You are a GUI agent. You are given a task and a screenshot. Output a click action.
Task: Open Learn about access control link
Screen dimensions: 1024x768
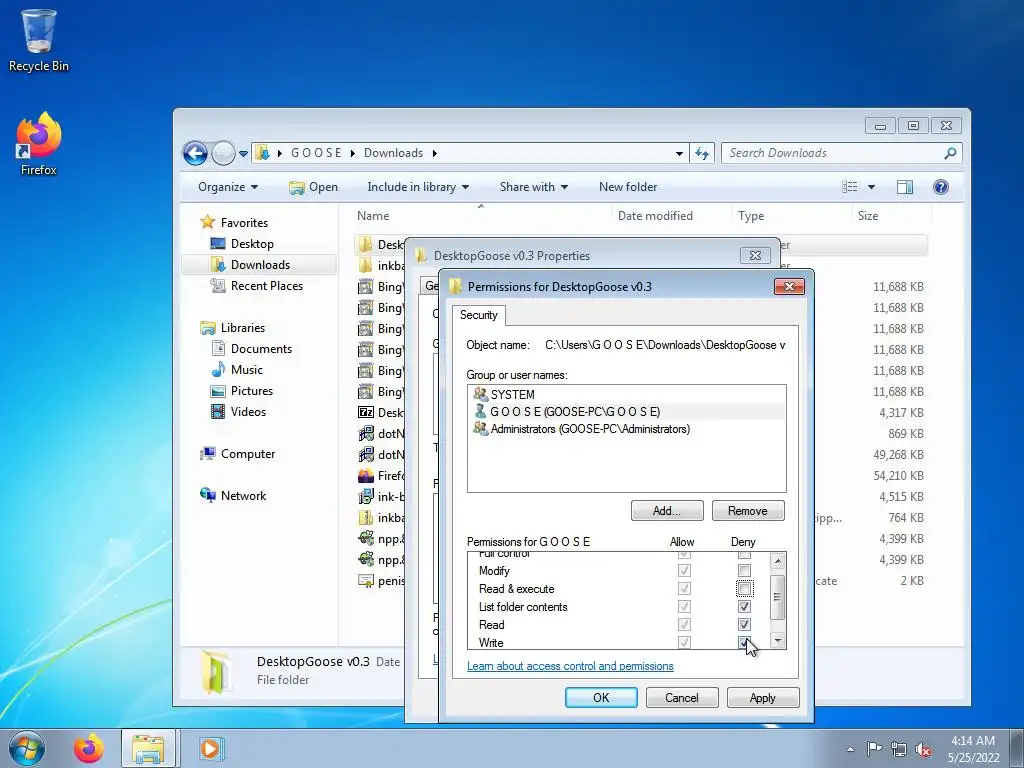pos(570,666)
